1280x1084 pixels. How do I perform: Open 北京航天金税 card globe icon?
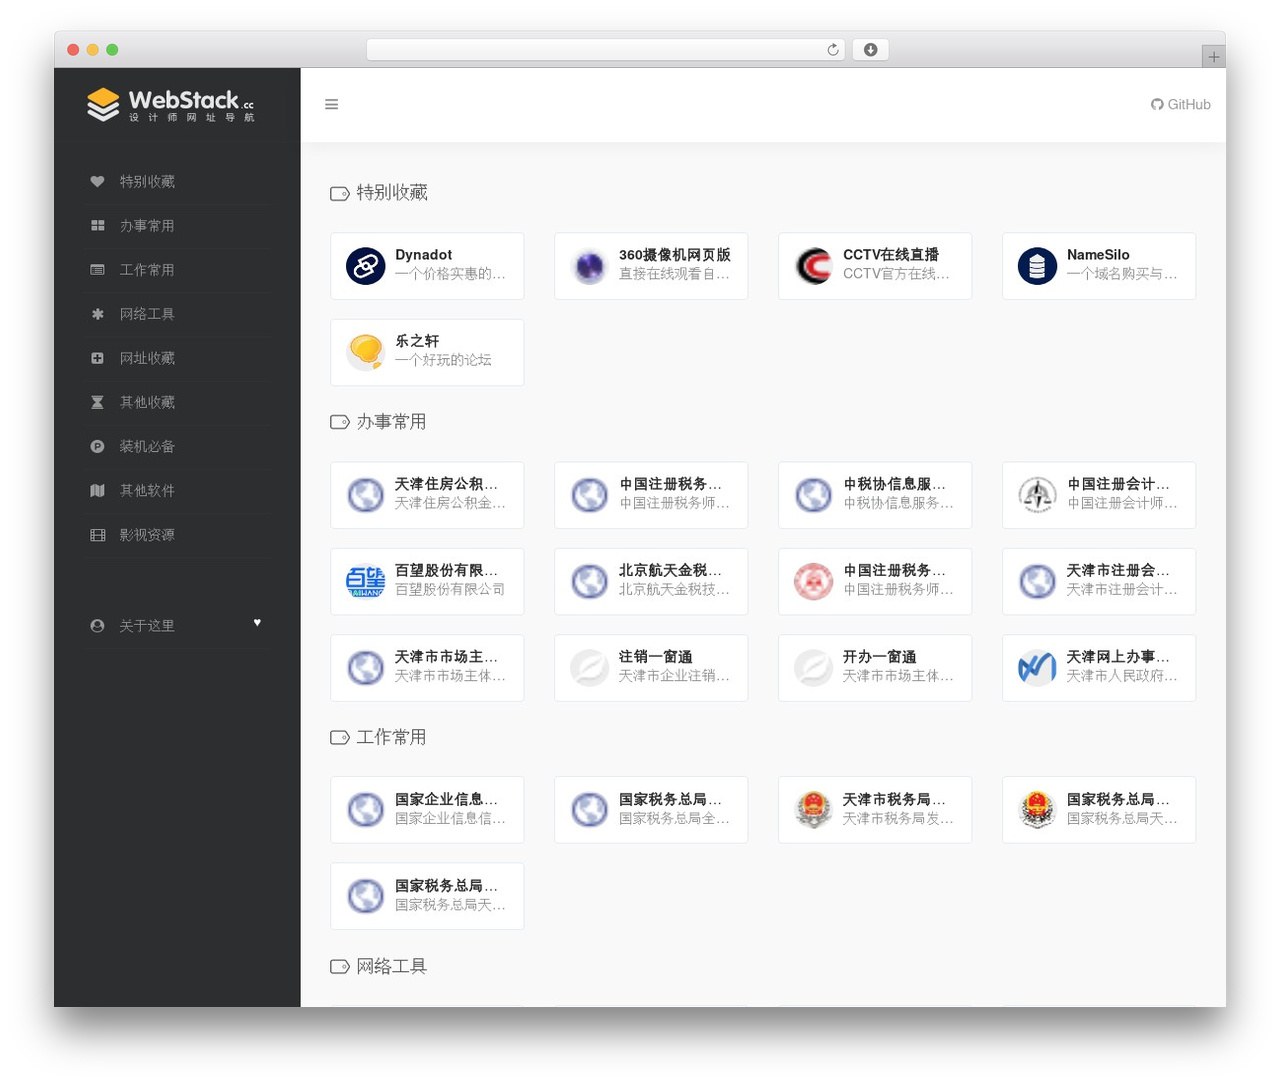point(590,581)
